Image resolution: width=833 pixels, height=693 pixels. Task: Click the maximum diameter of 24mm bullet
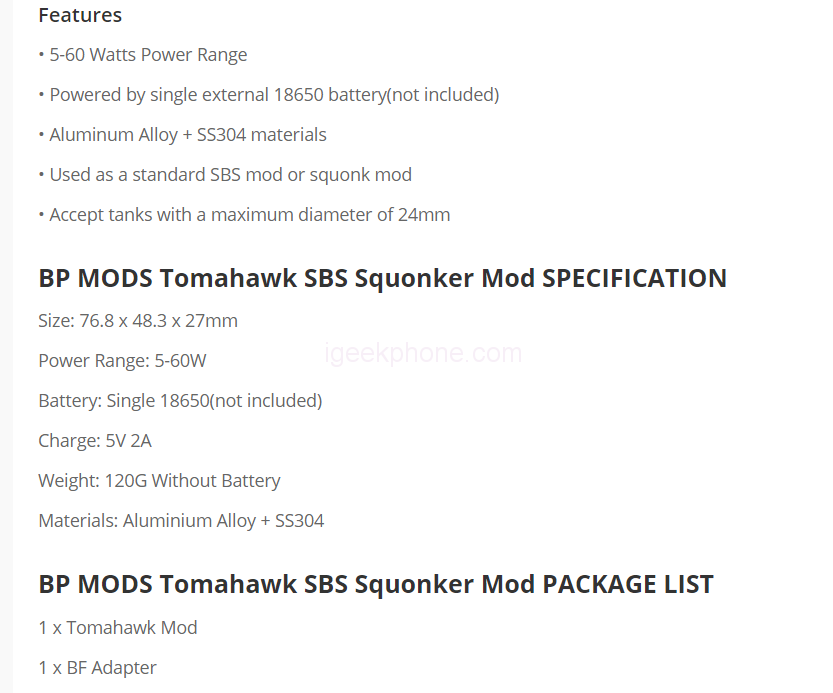pos(249,215)
